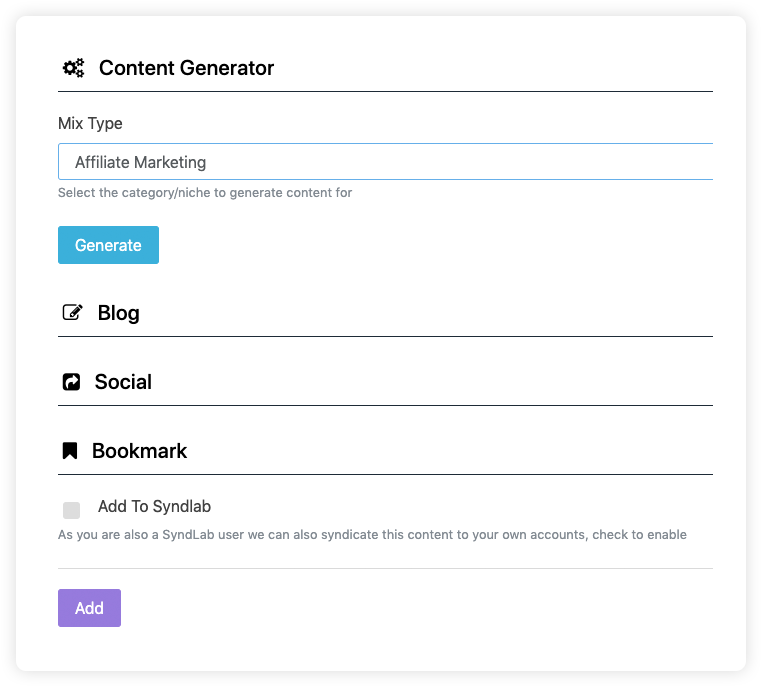Expand the Social section heading

coord(123,382)
